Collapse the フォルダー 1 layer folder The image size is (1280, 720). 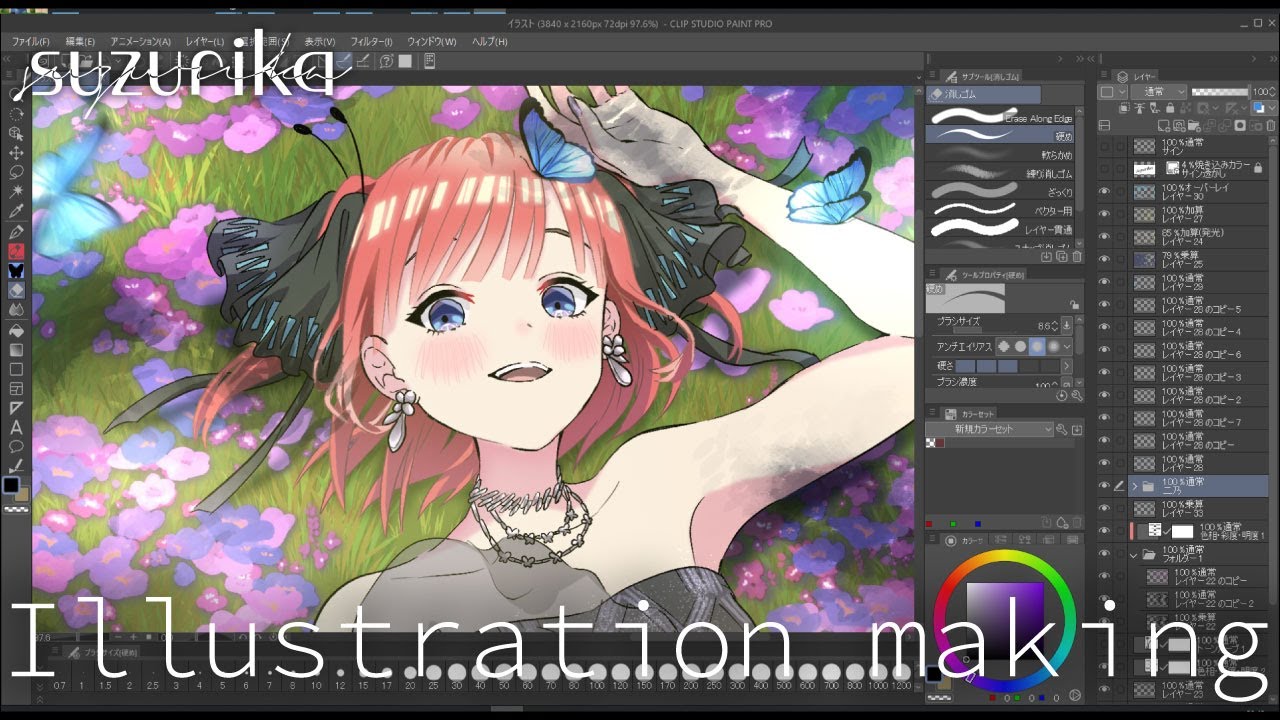pos(1135,554)
